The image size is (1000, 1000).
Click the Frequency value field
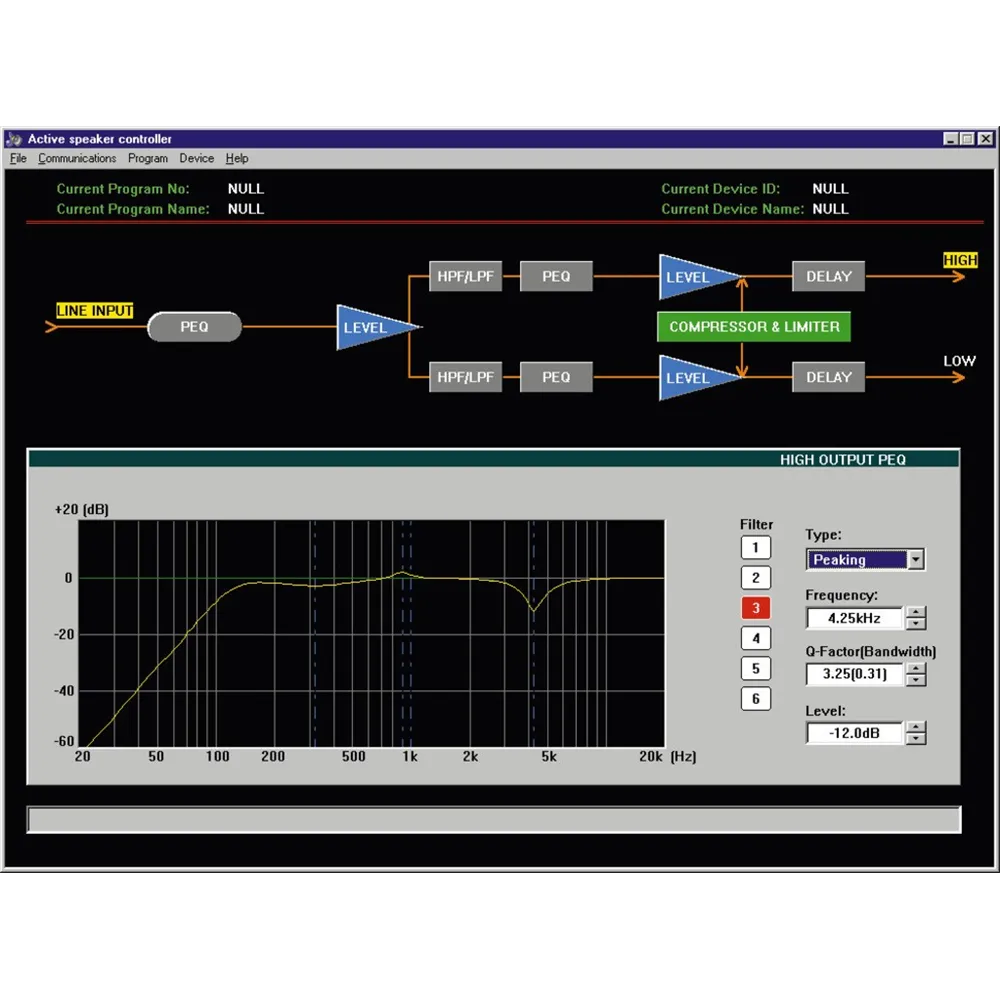854,618
